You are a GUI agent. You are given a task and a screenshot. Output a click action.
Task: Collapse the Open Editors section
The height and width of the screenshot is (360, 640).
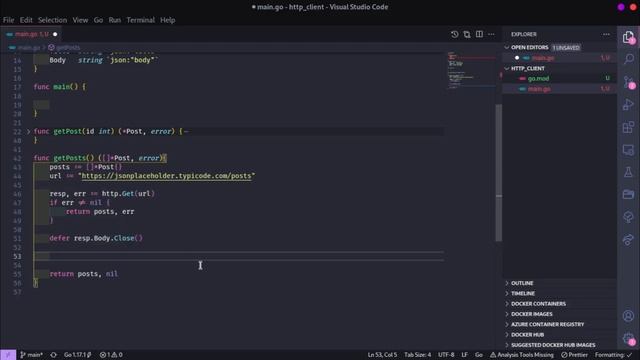pyautogui.click(x=507, y=47)
